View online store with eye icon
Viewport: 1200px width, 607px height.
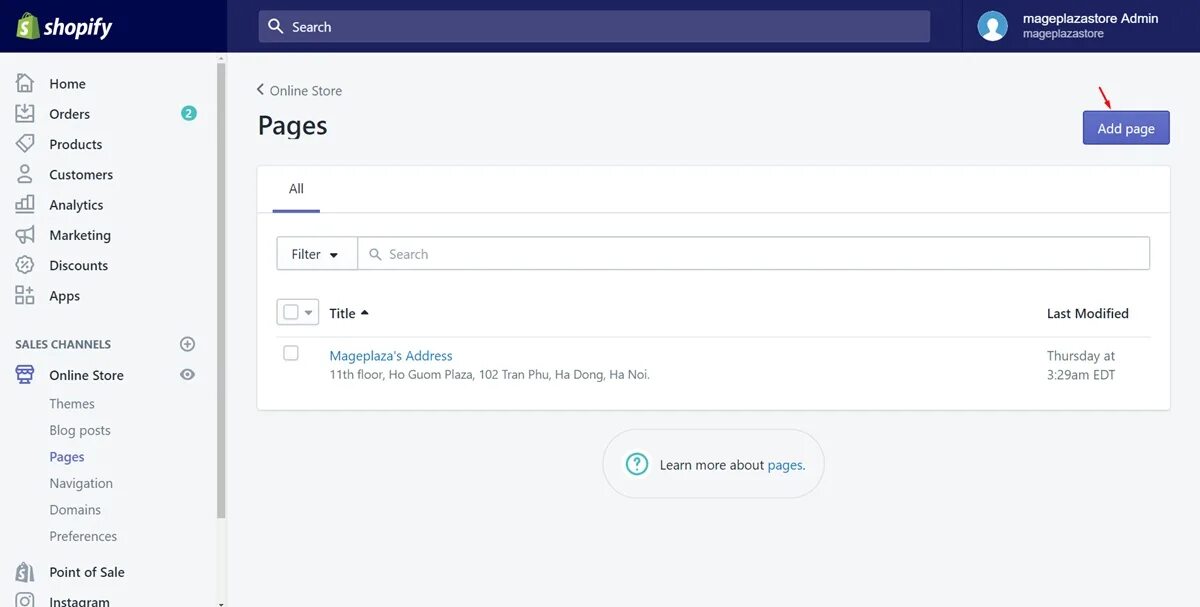click(187, 375)
